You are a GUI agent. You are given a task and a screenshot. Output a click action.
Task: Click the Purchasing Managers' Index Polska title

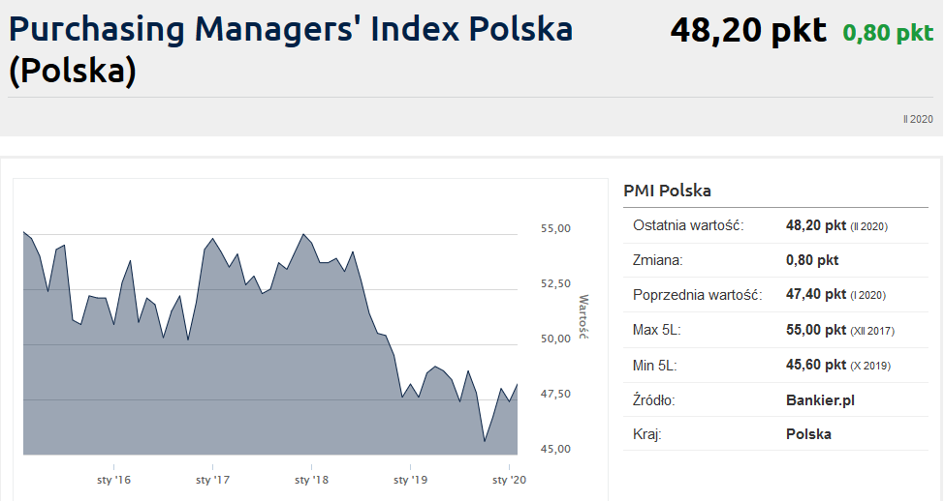[x=290, y=48]
